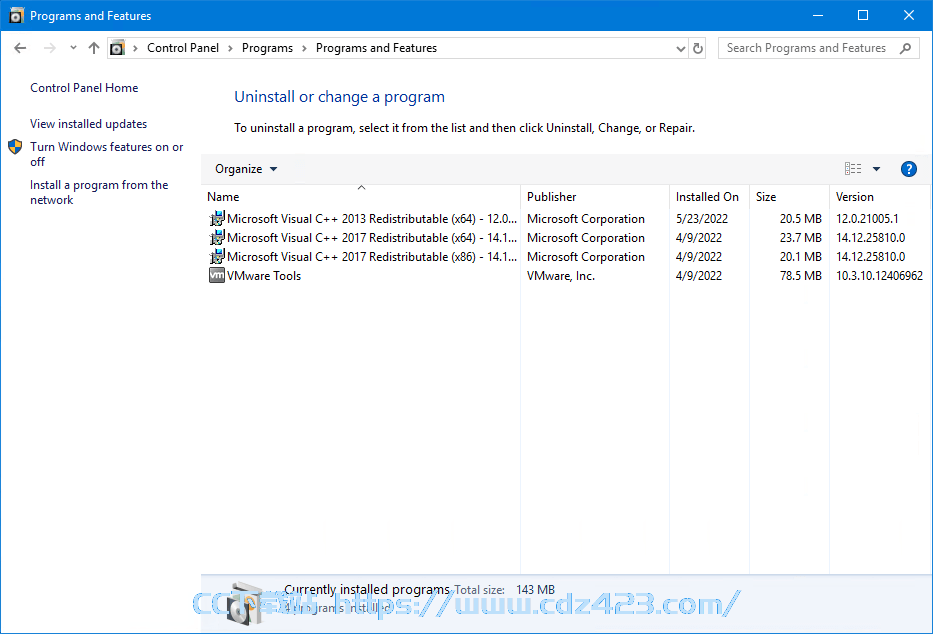933x634 pixels.
Task: Sort by the Size column header
Action: [789, 197]
